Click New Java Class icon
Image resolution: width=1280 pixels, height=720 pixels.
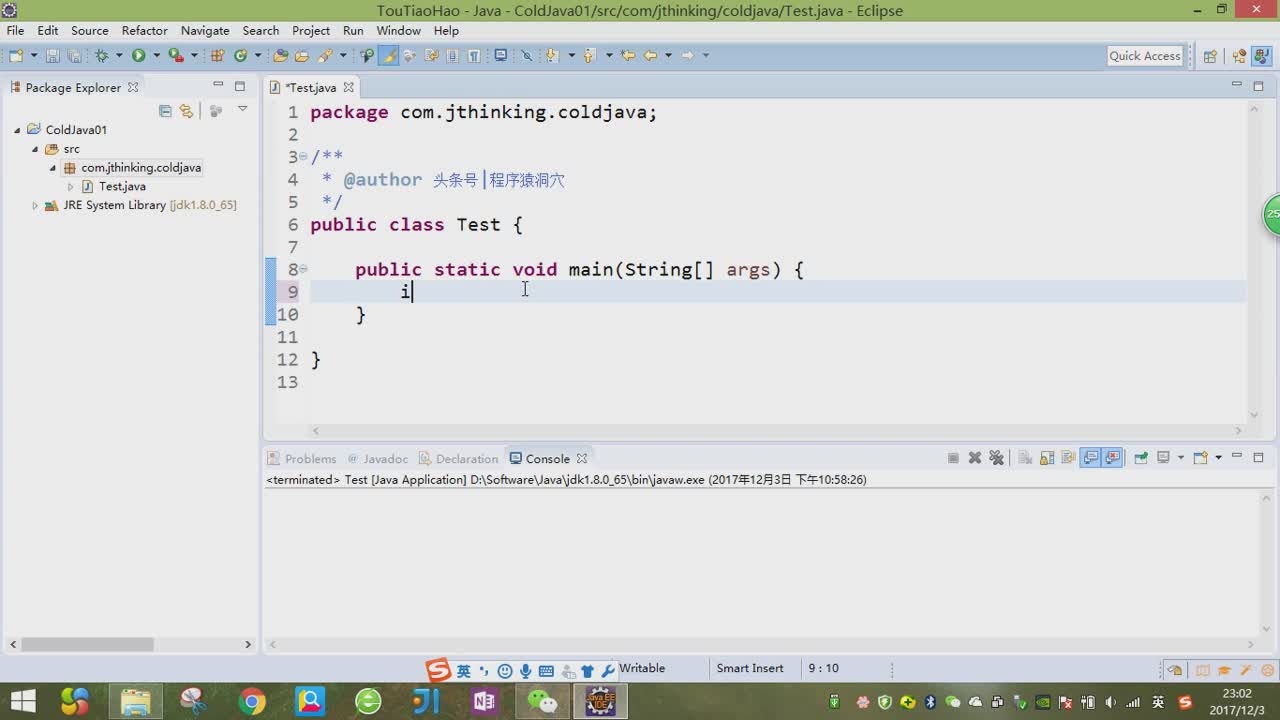[241, 56]
